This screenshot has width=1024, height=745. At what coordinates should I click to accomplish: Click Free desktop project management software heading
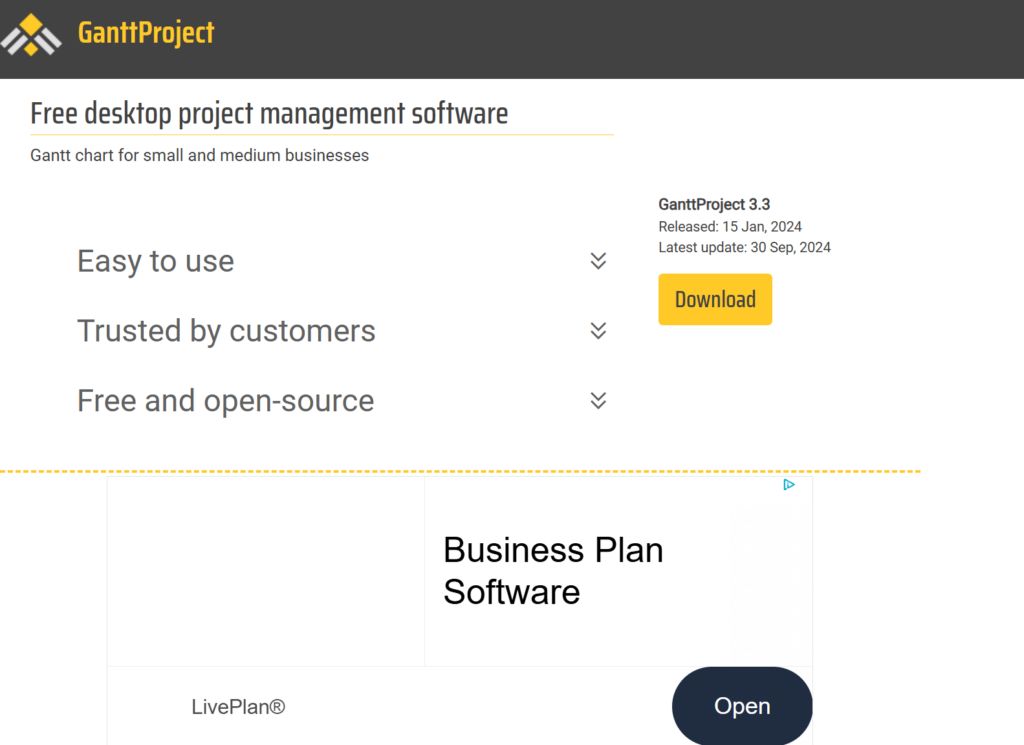click(x=269, y=113)
